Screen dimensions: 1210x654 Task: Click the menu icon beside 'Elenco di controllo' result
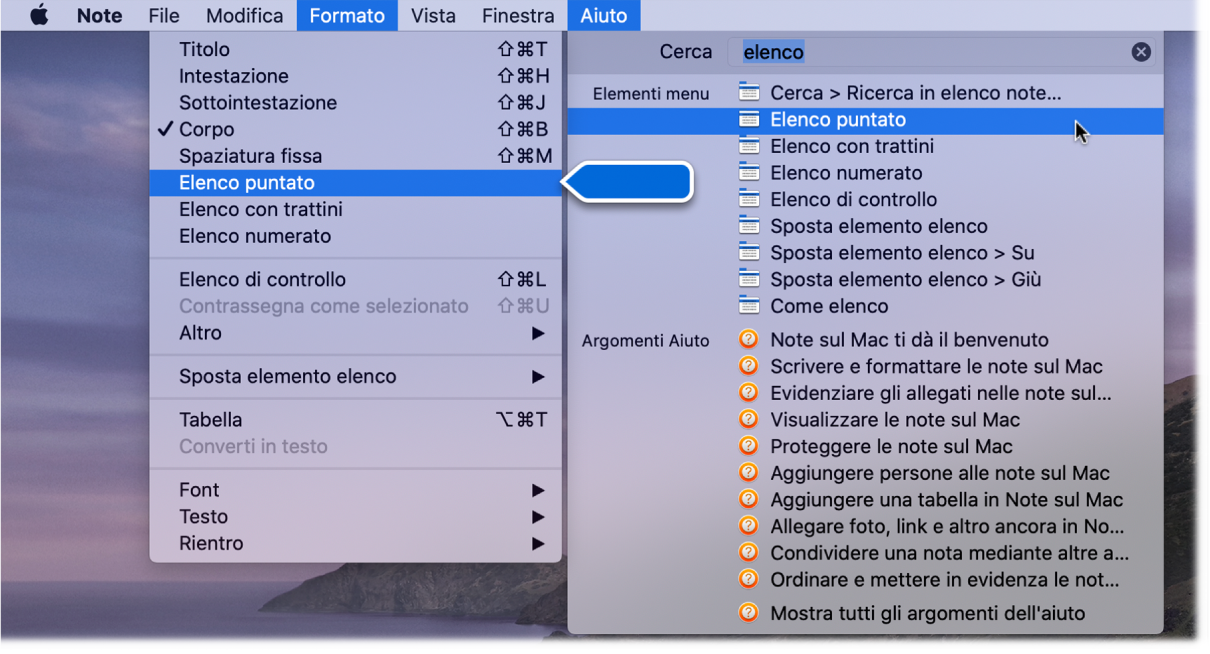(748, 199)
